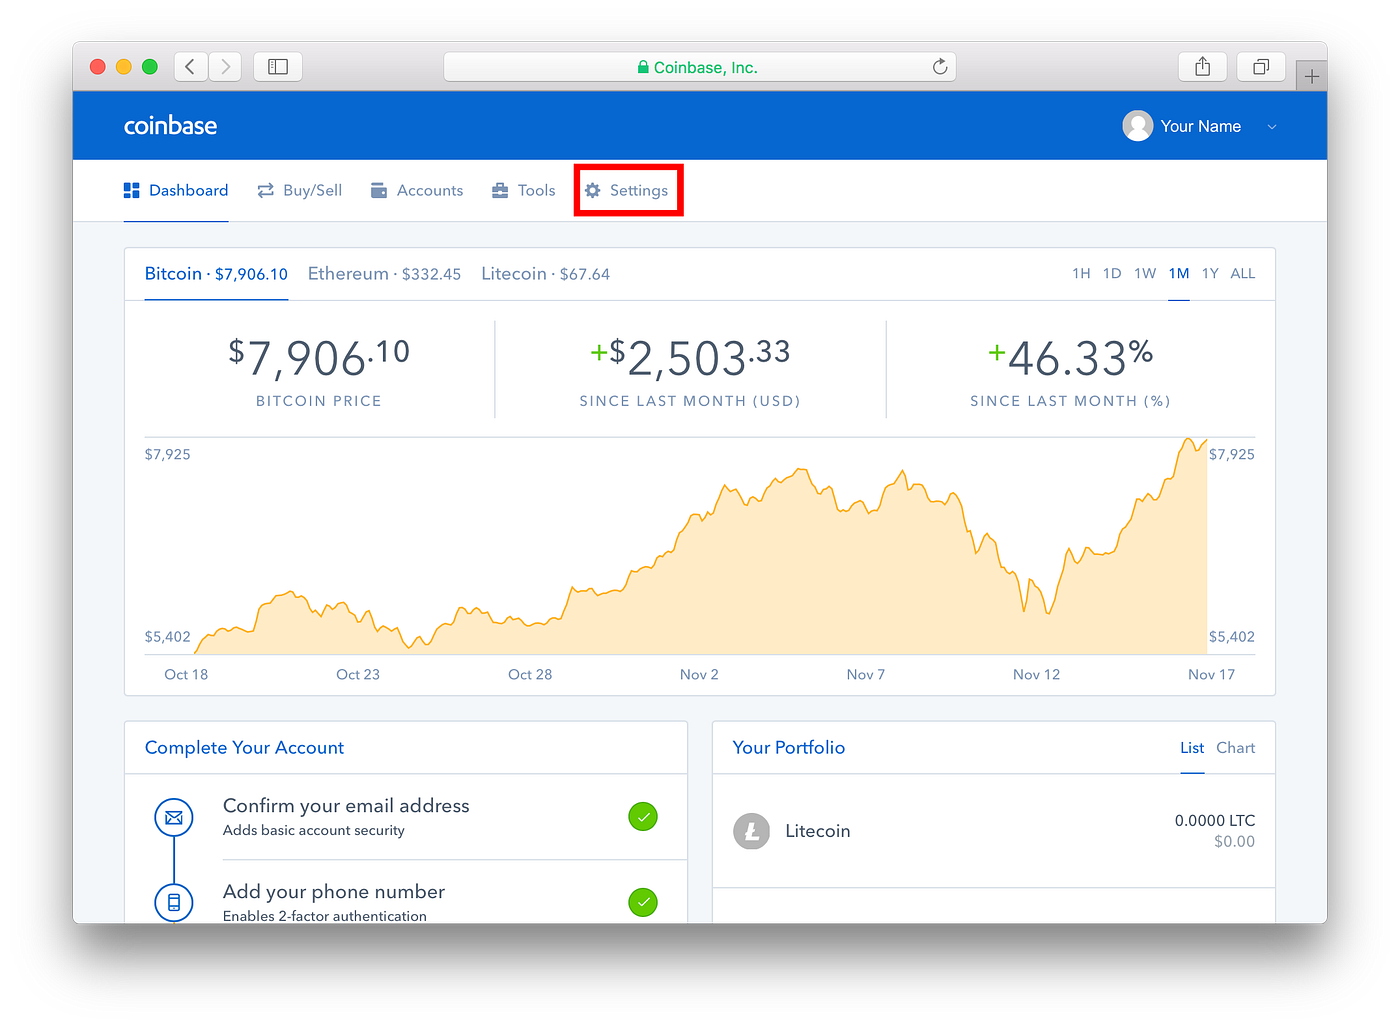
Task: Set chart range to 1W
Action: click(x=1145, y=273)
